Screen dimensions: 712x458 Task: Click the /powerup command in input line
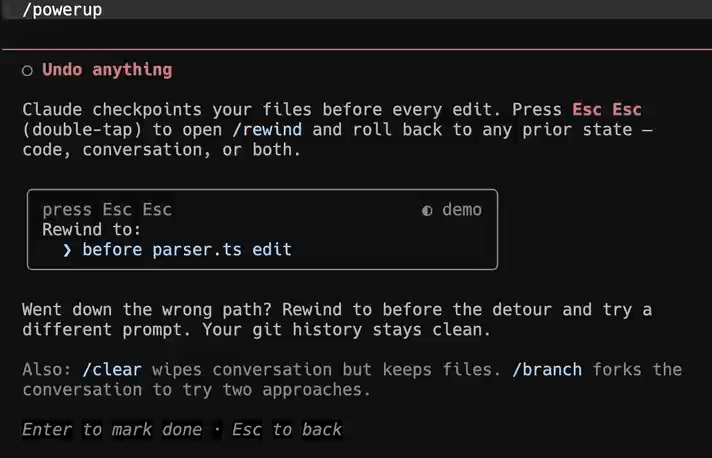62,10
